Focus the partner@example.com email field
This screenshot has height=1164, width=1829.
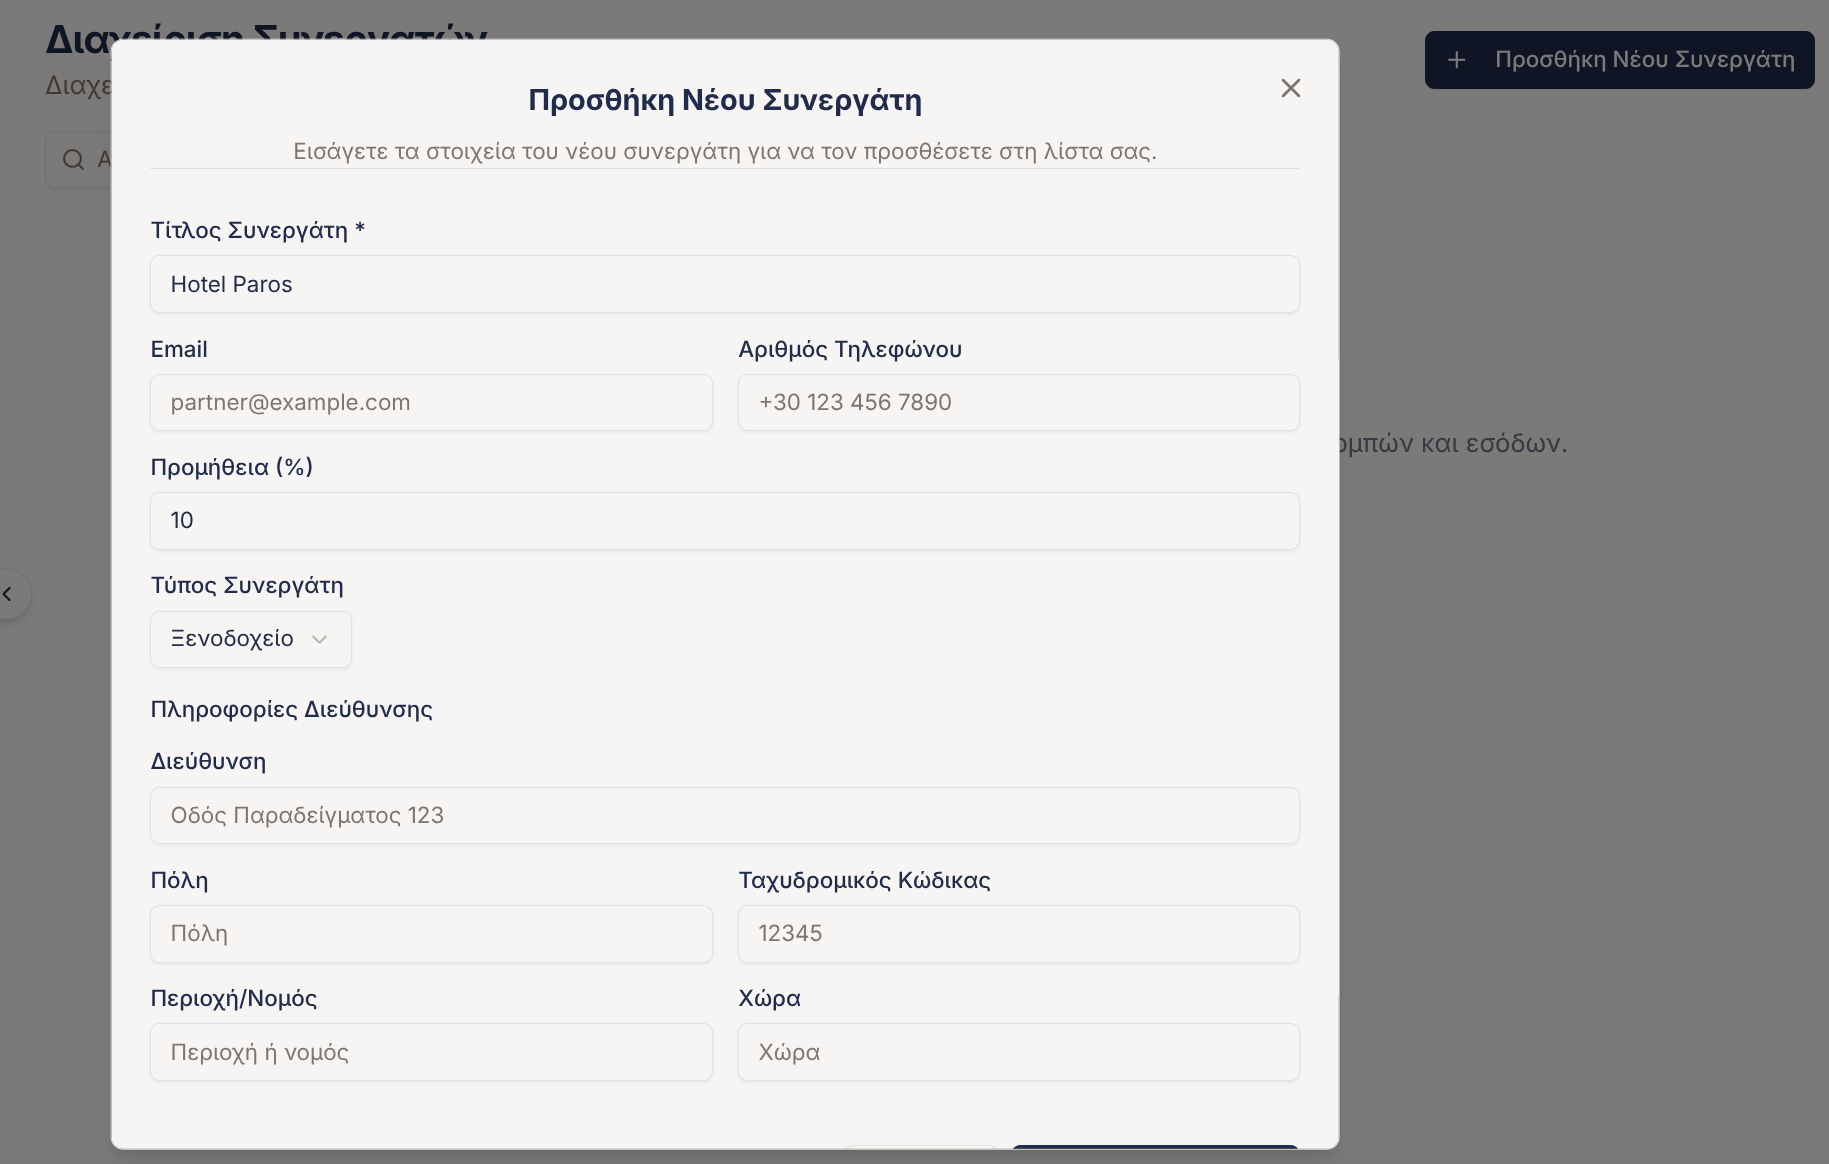click(431, 403)
